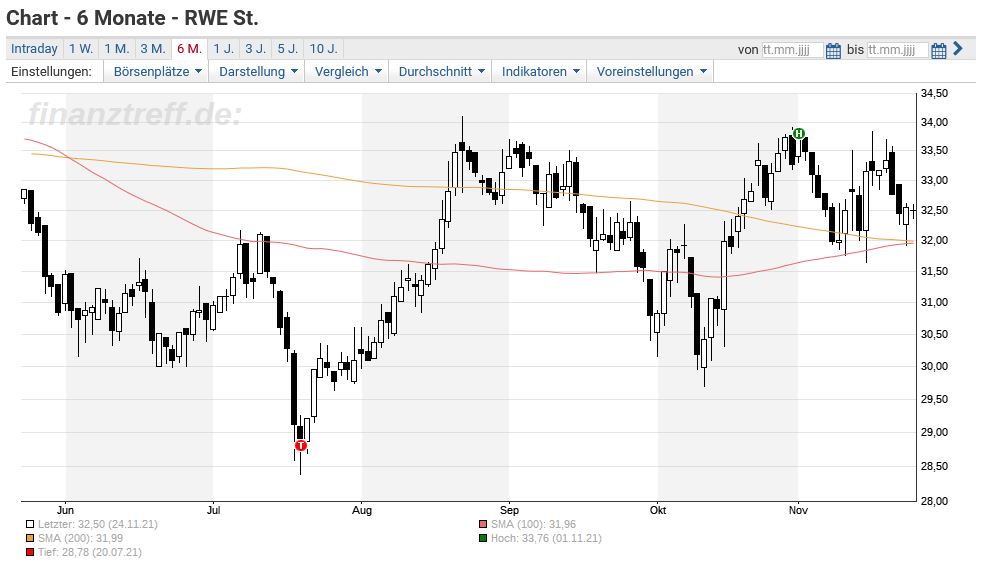Select the 1 W. timeframe tab

coord(81,49)
